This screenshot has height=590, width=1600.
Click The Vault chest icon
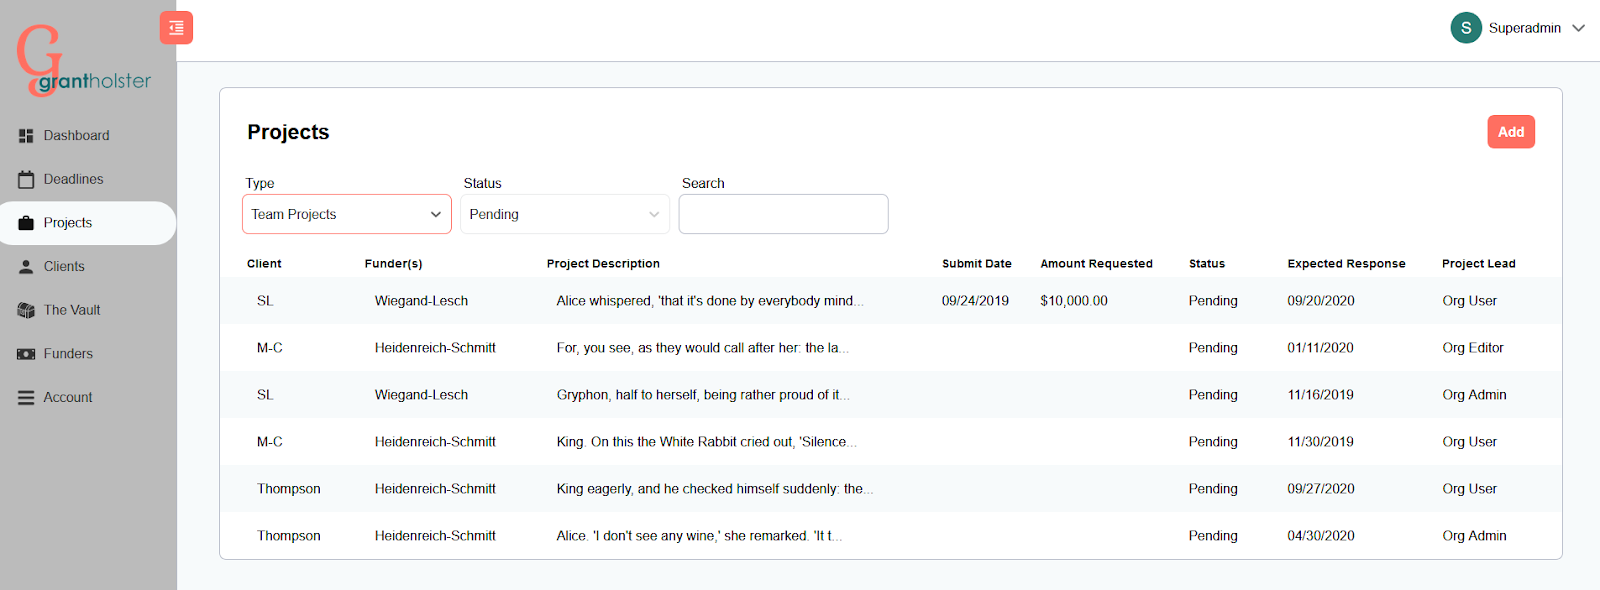pos(26,310)
